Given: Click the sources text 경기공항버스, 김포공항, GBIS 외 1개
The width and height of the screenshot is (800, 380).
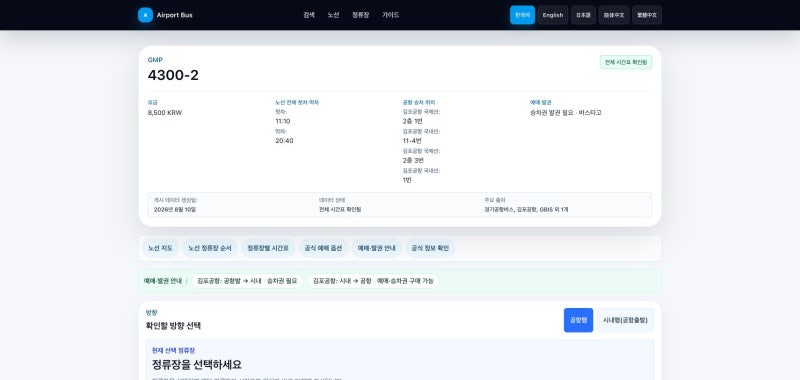Looking at the screenshot, I should click(x=526, y=210).
